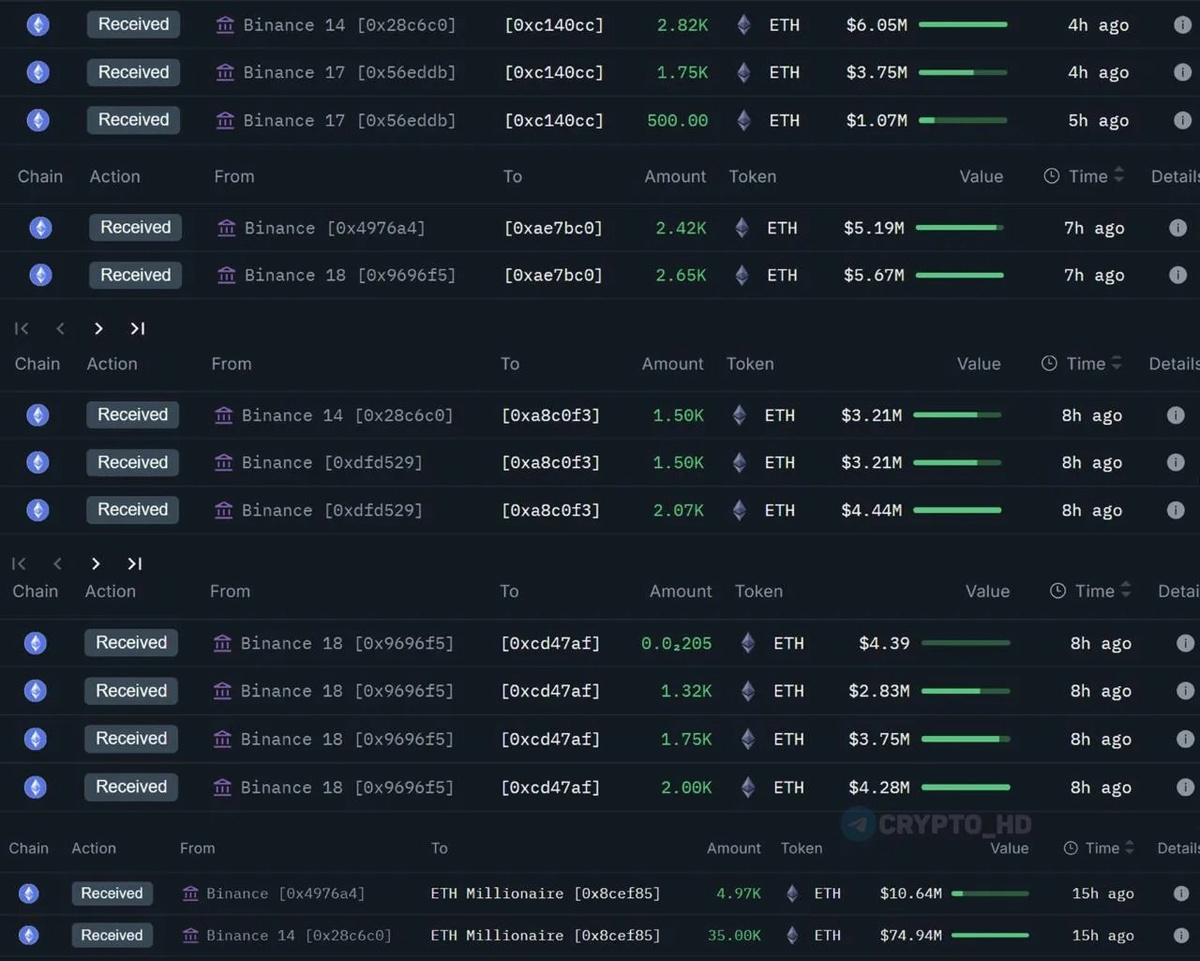Show info icon for the $4.28M row

point(1185,787)
